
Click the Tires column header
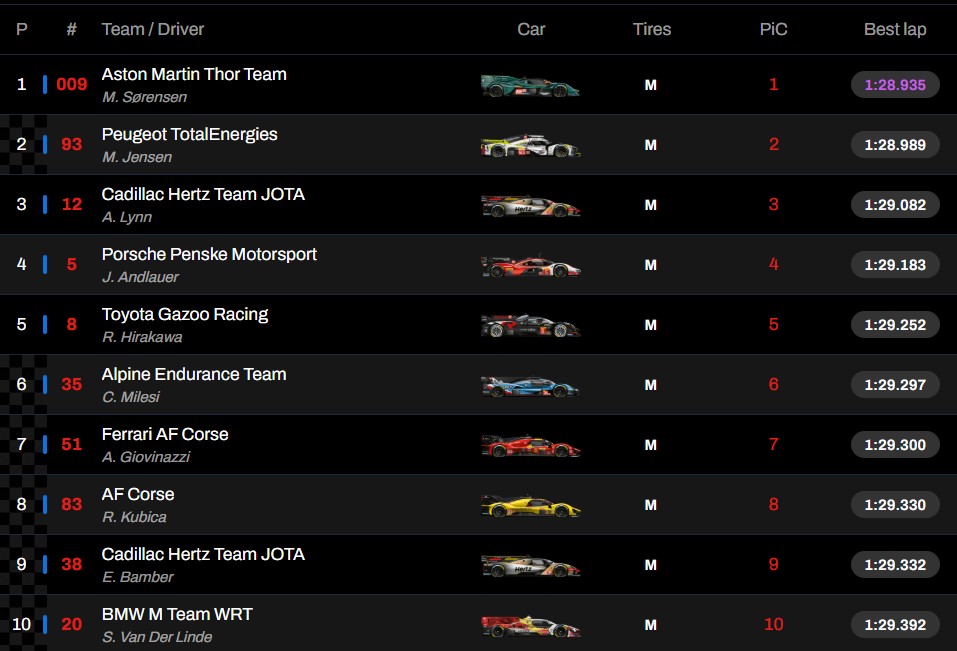point(652,29)
